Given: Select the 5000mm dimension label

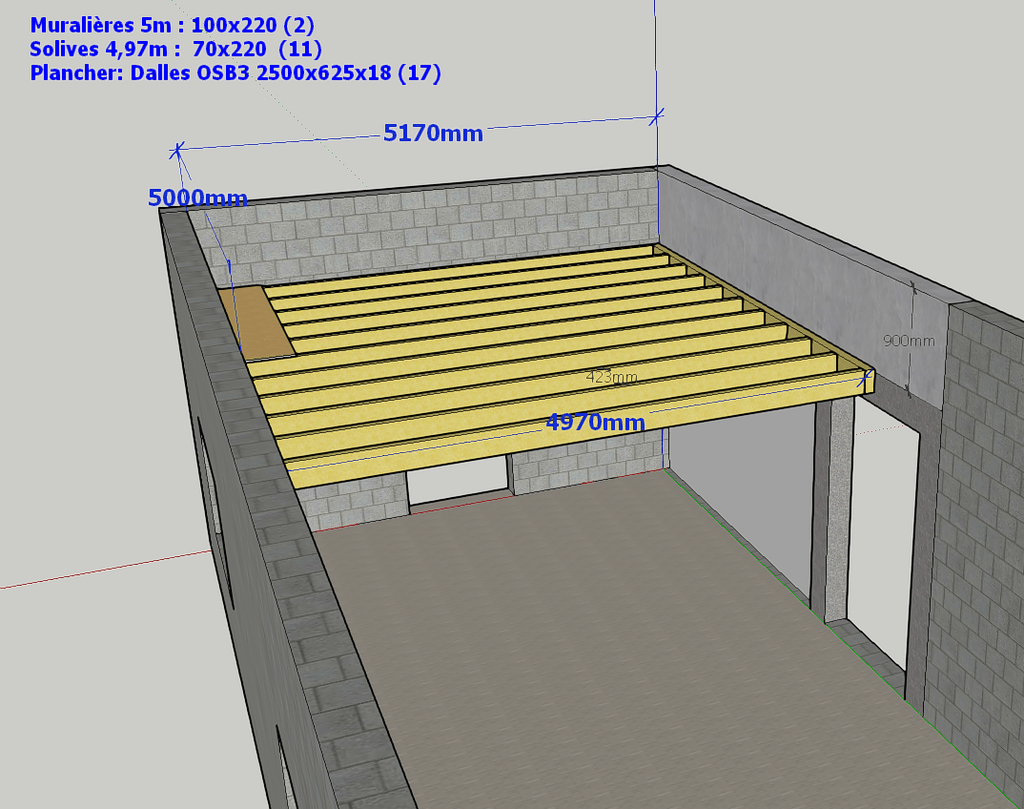Looking at the screenshot, I should point(198,197).
